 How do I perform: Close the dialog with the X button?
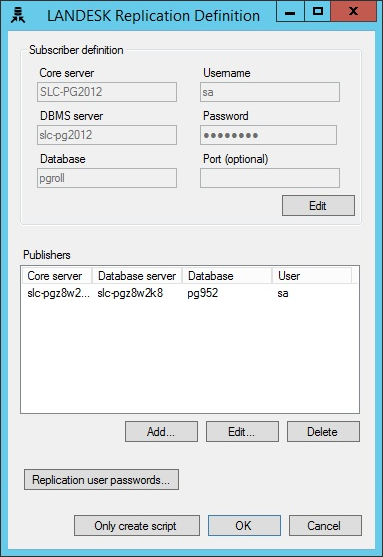[353, 11]
